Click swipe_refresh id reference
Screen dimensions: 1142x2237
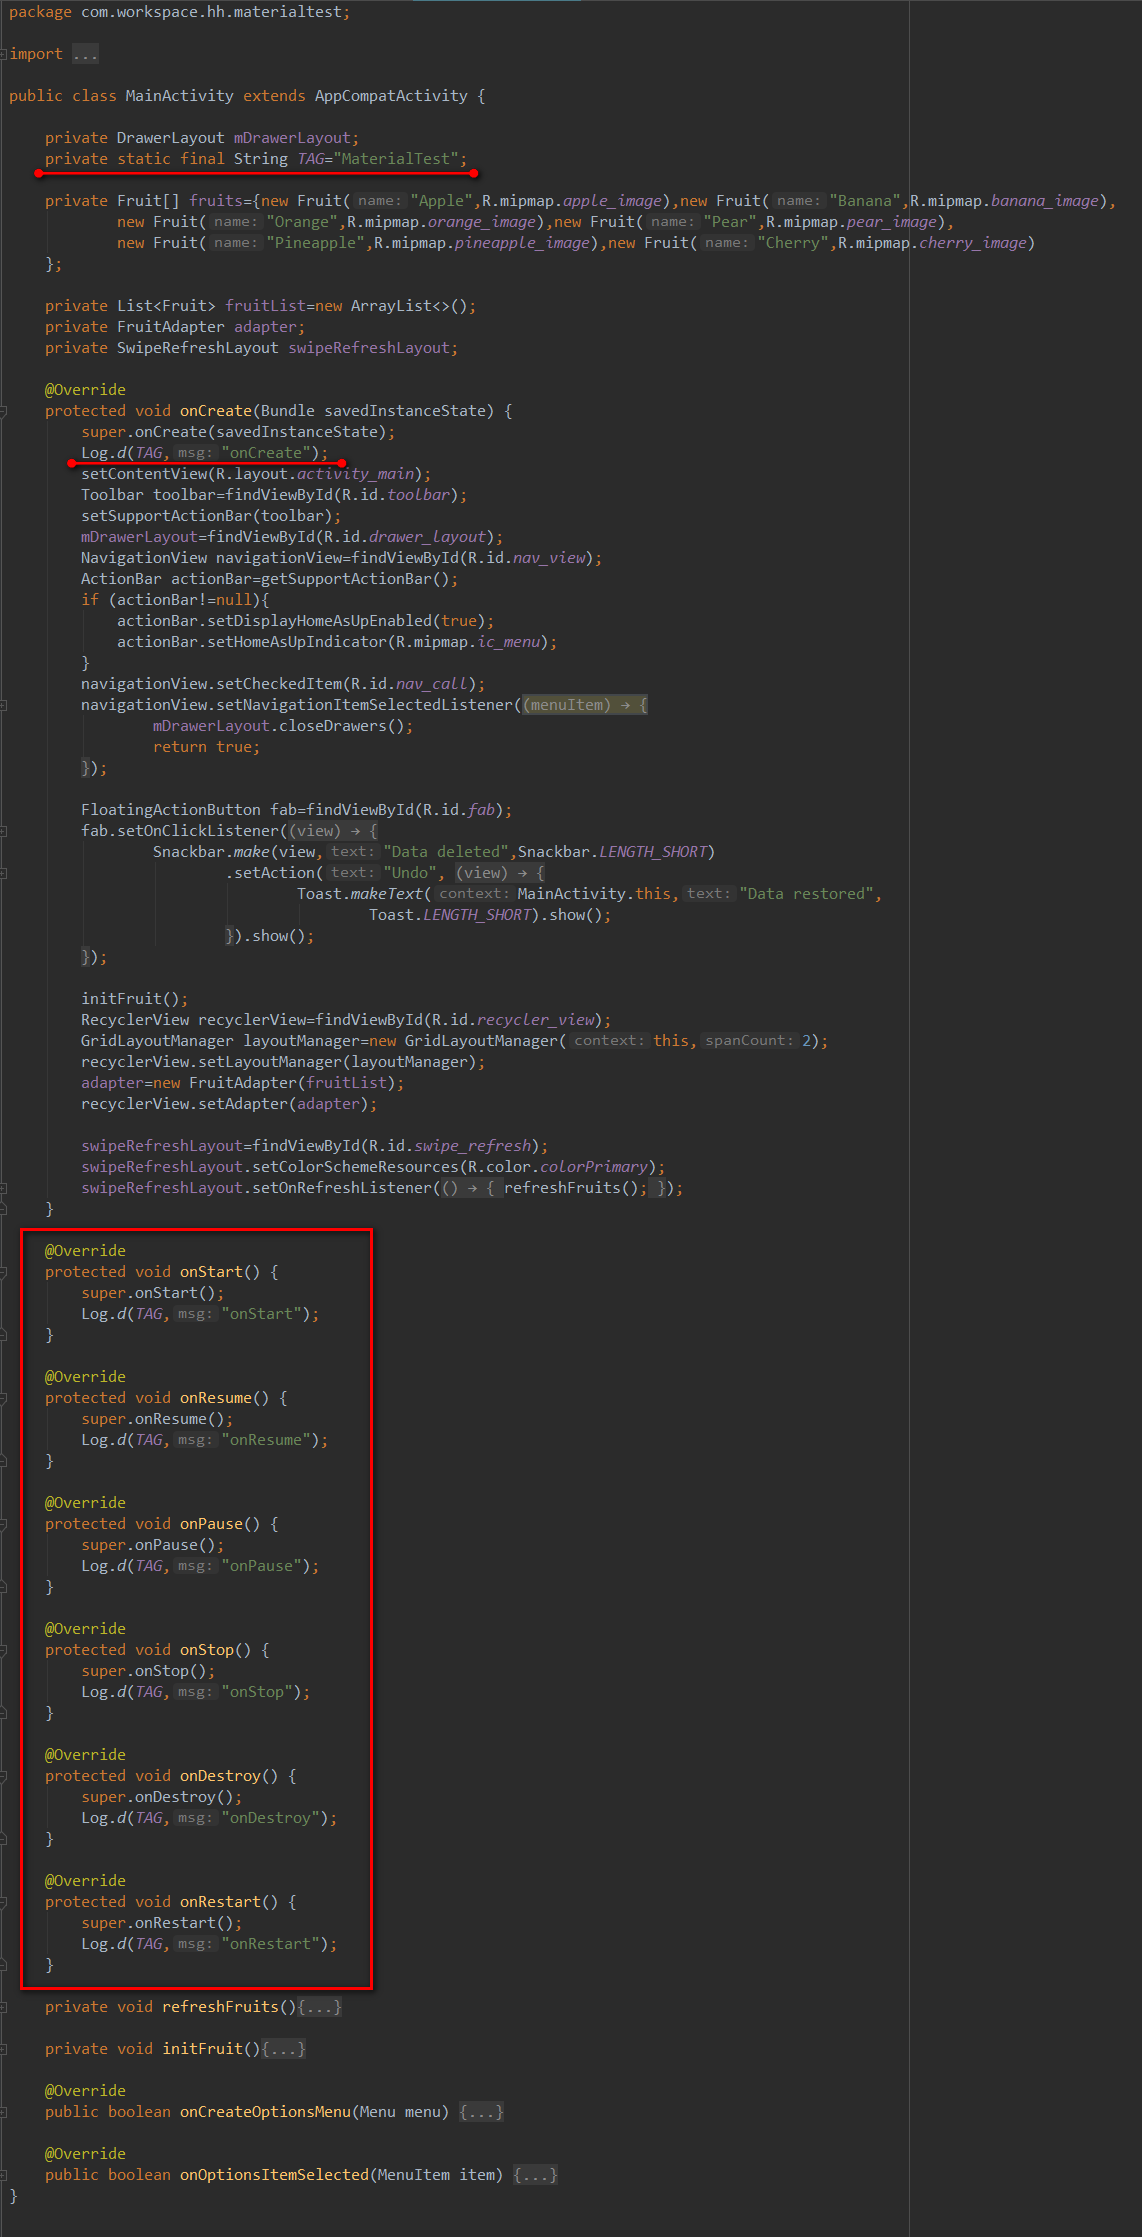point(473,1146)
